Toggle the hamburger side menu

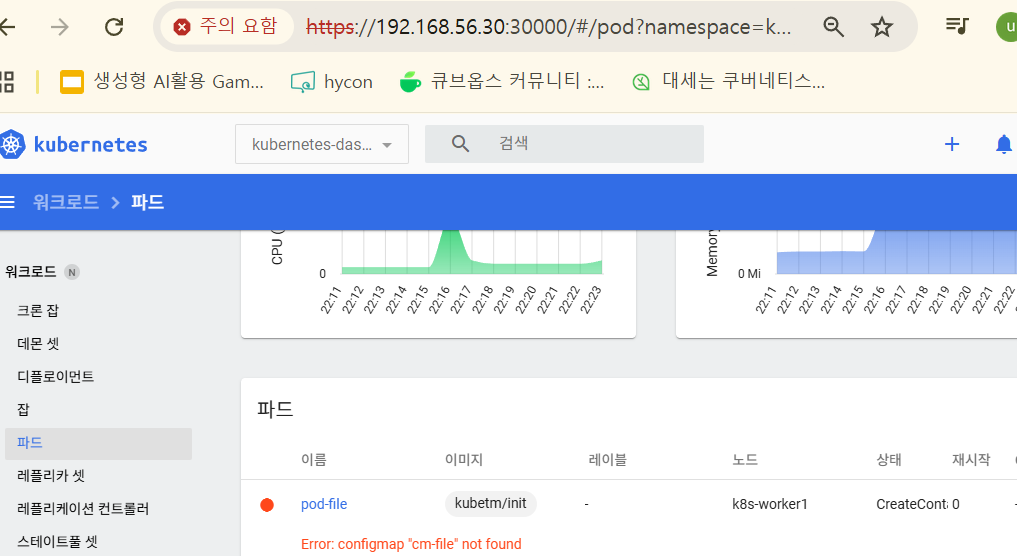[7, 202]
